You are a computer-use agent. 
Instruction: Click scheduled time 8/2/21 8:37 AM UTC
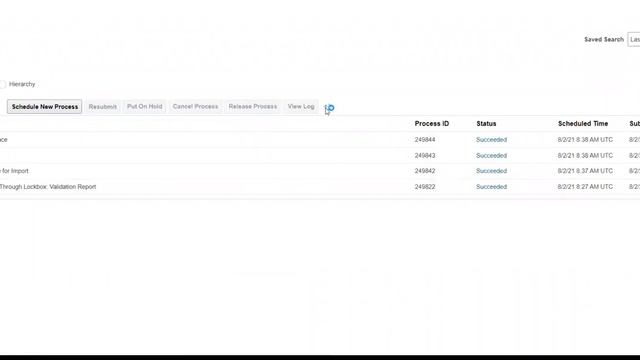585,171
